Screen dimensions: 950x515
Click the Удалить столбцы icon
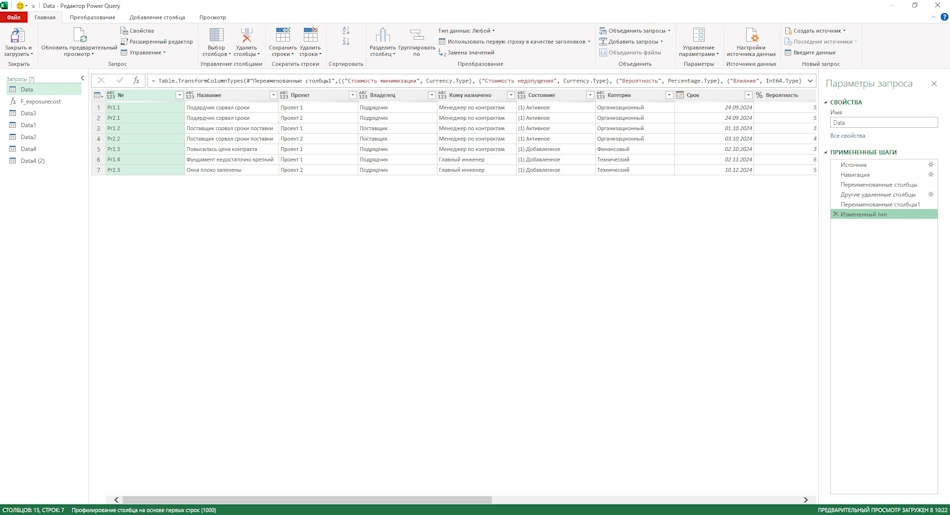(247, 35)
